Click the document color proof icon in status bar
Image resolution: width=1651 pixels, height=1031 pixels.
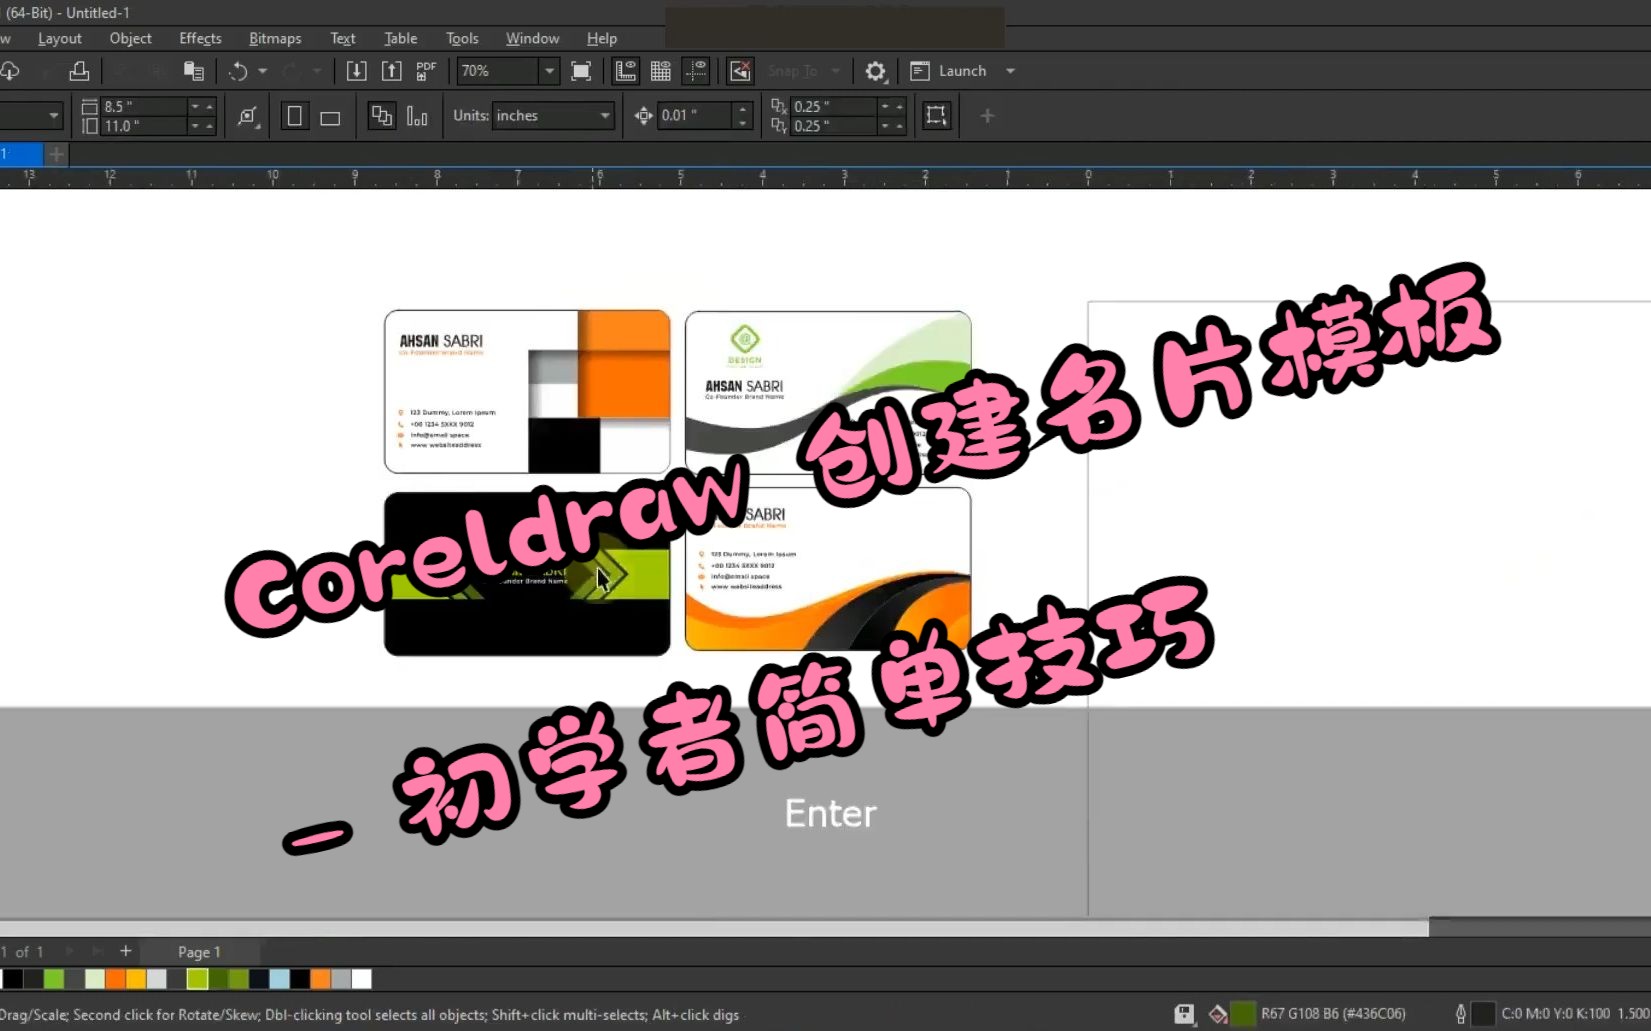1184,1014
